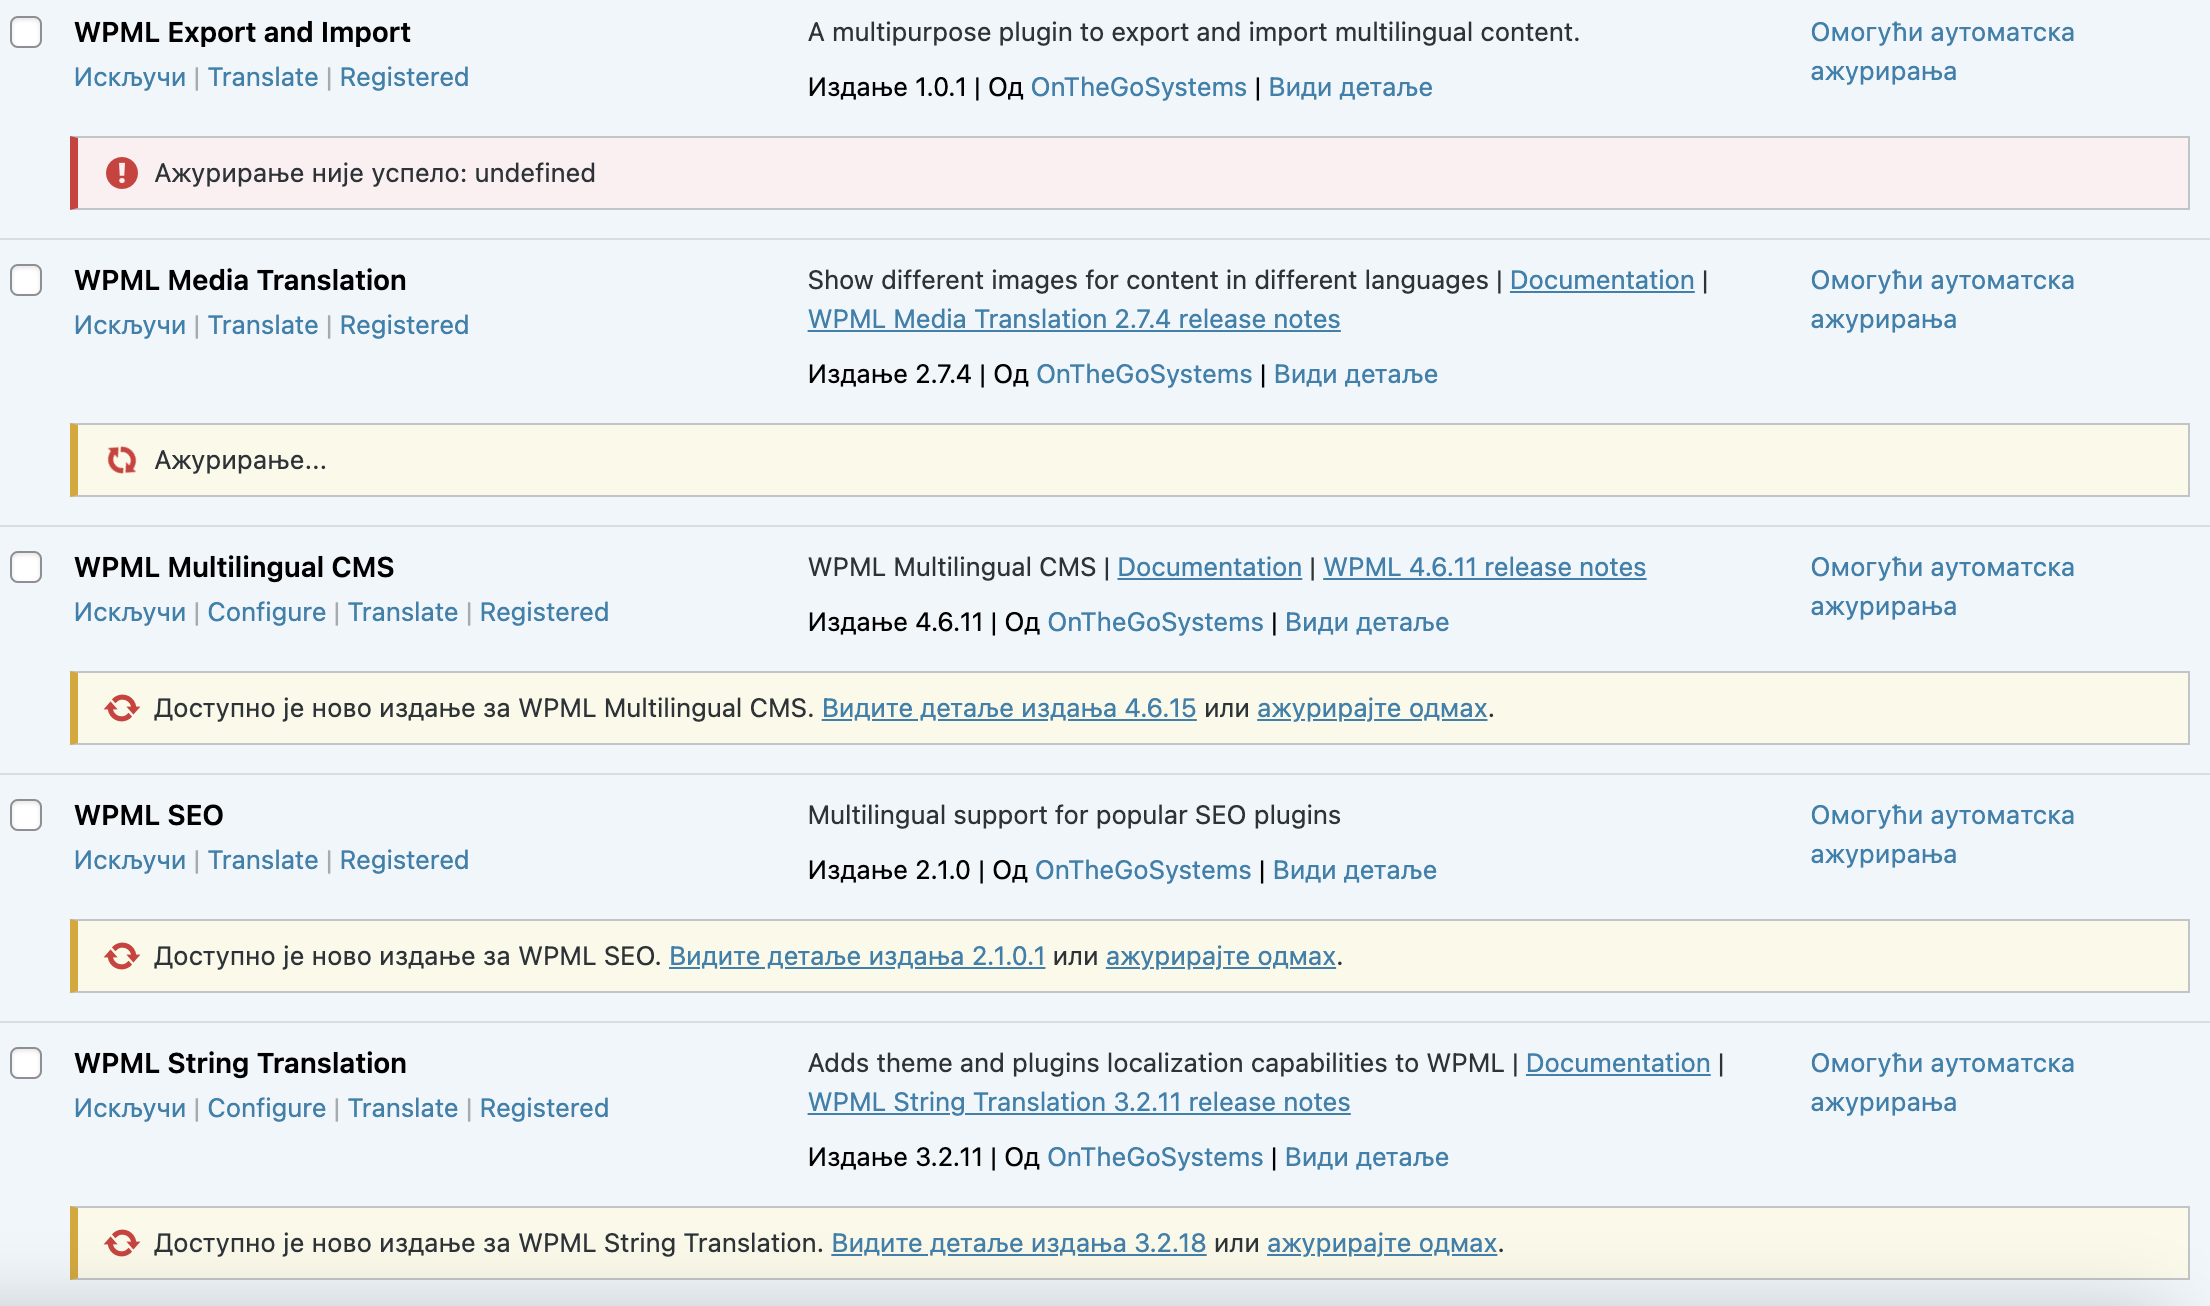This screenshot has width=2210, height=1306.
Task: Click OnTheGoSystems in WPML SEO row
Action: tap(1143, 870)
